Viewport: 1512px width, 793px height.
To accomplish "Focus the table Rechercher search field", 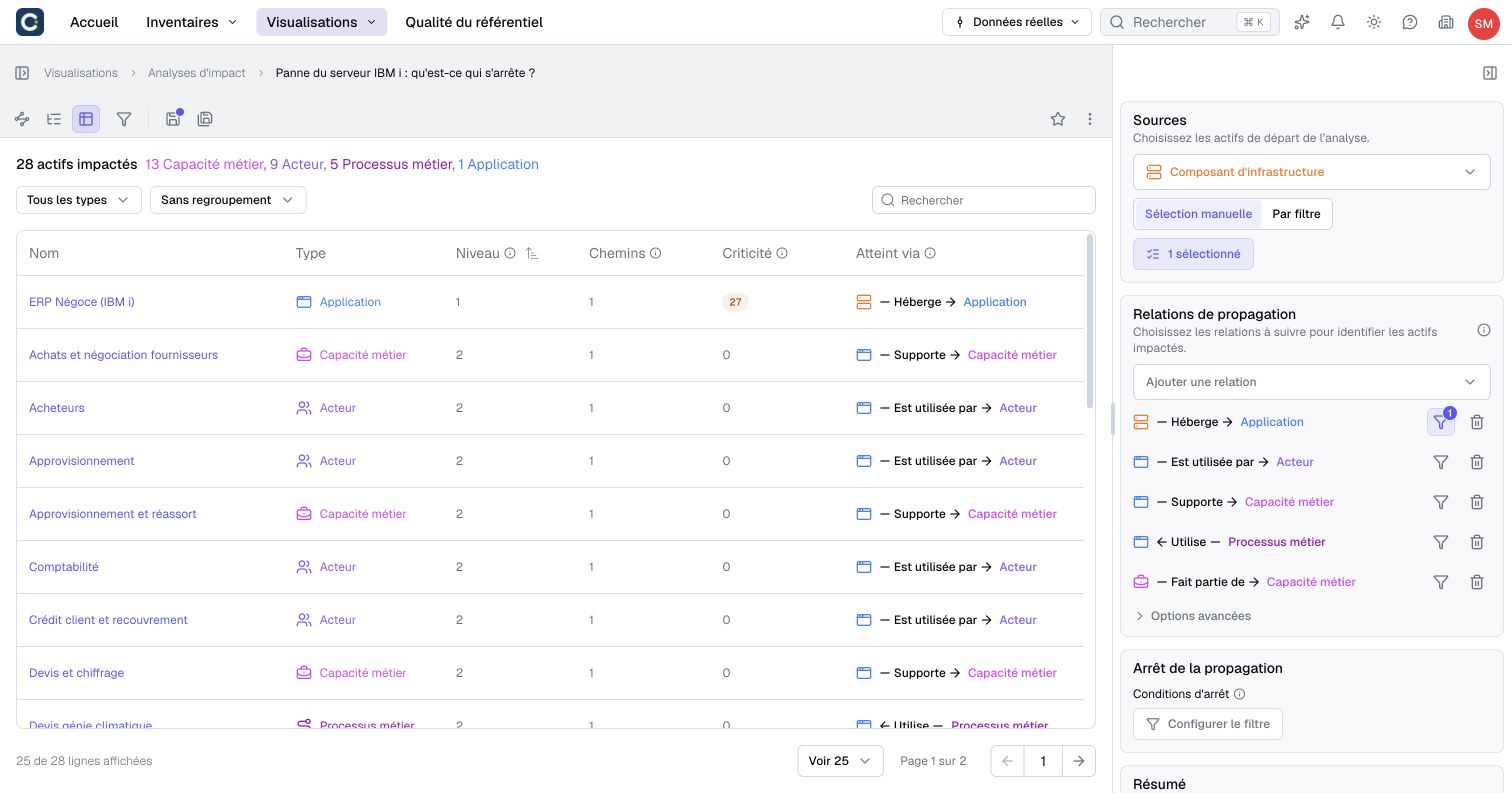I will (984, 200).
